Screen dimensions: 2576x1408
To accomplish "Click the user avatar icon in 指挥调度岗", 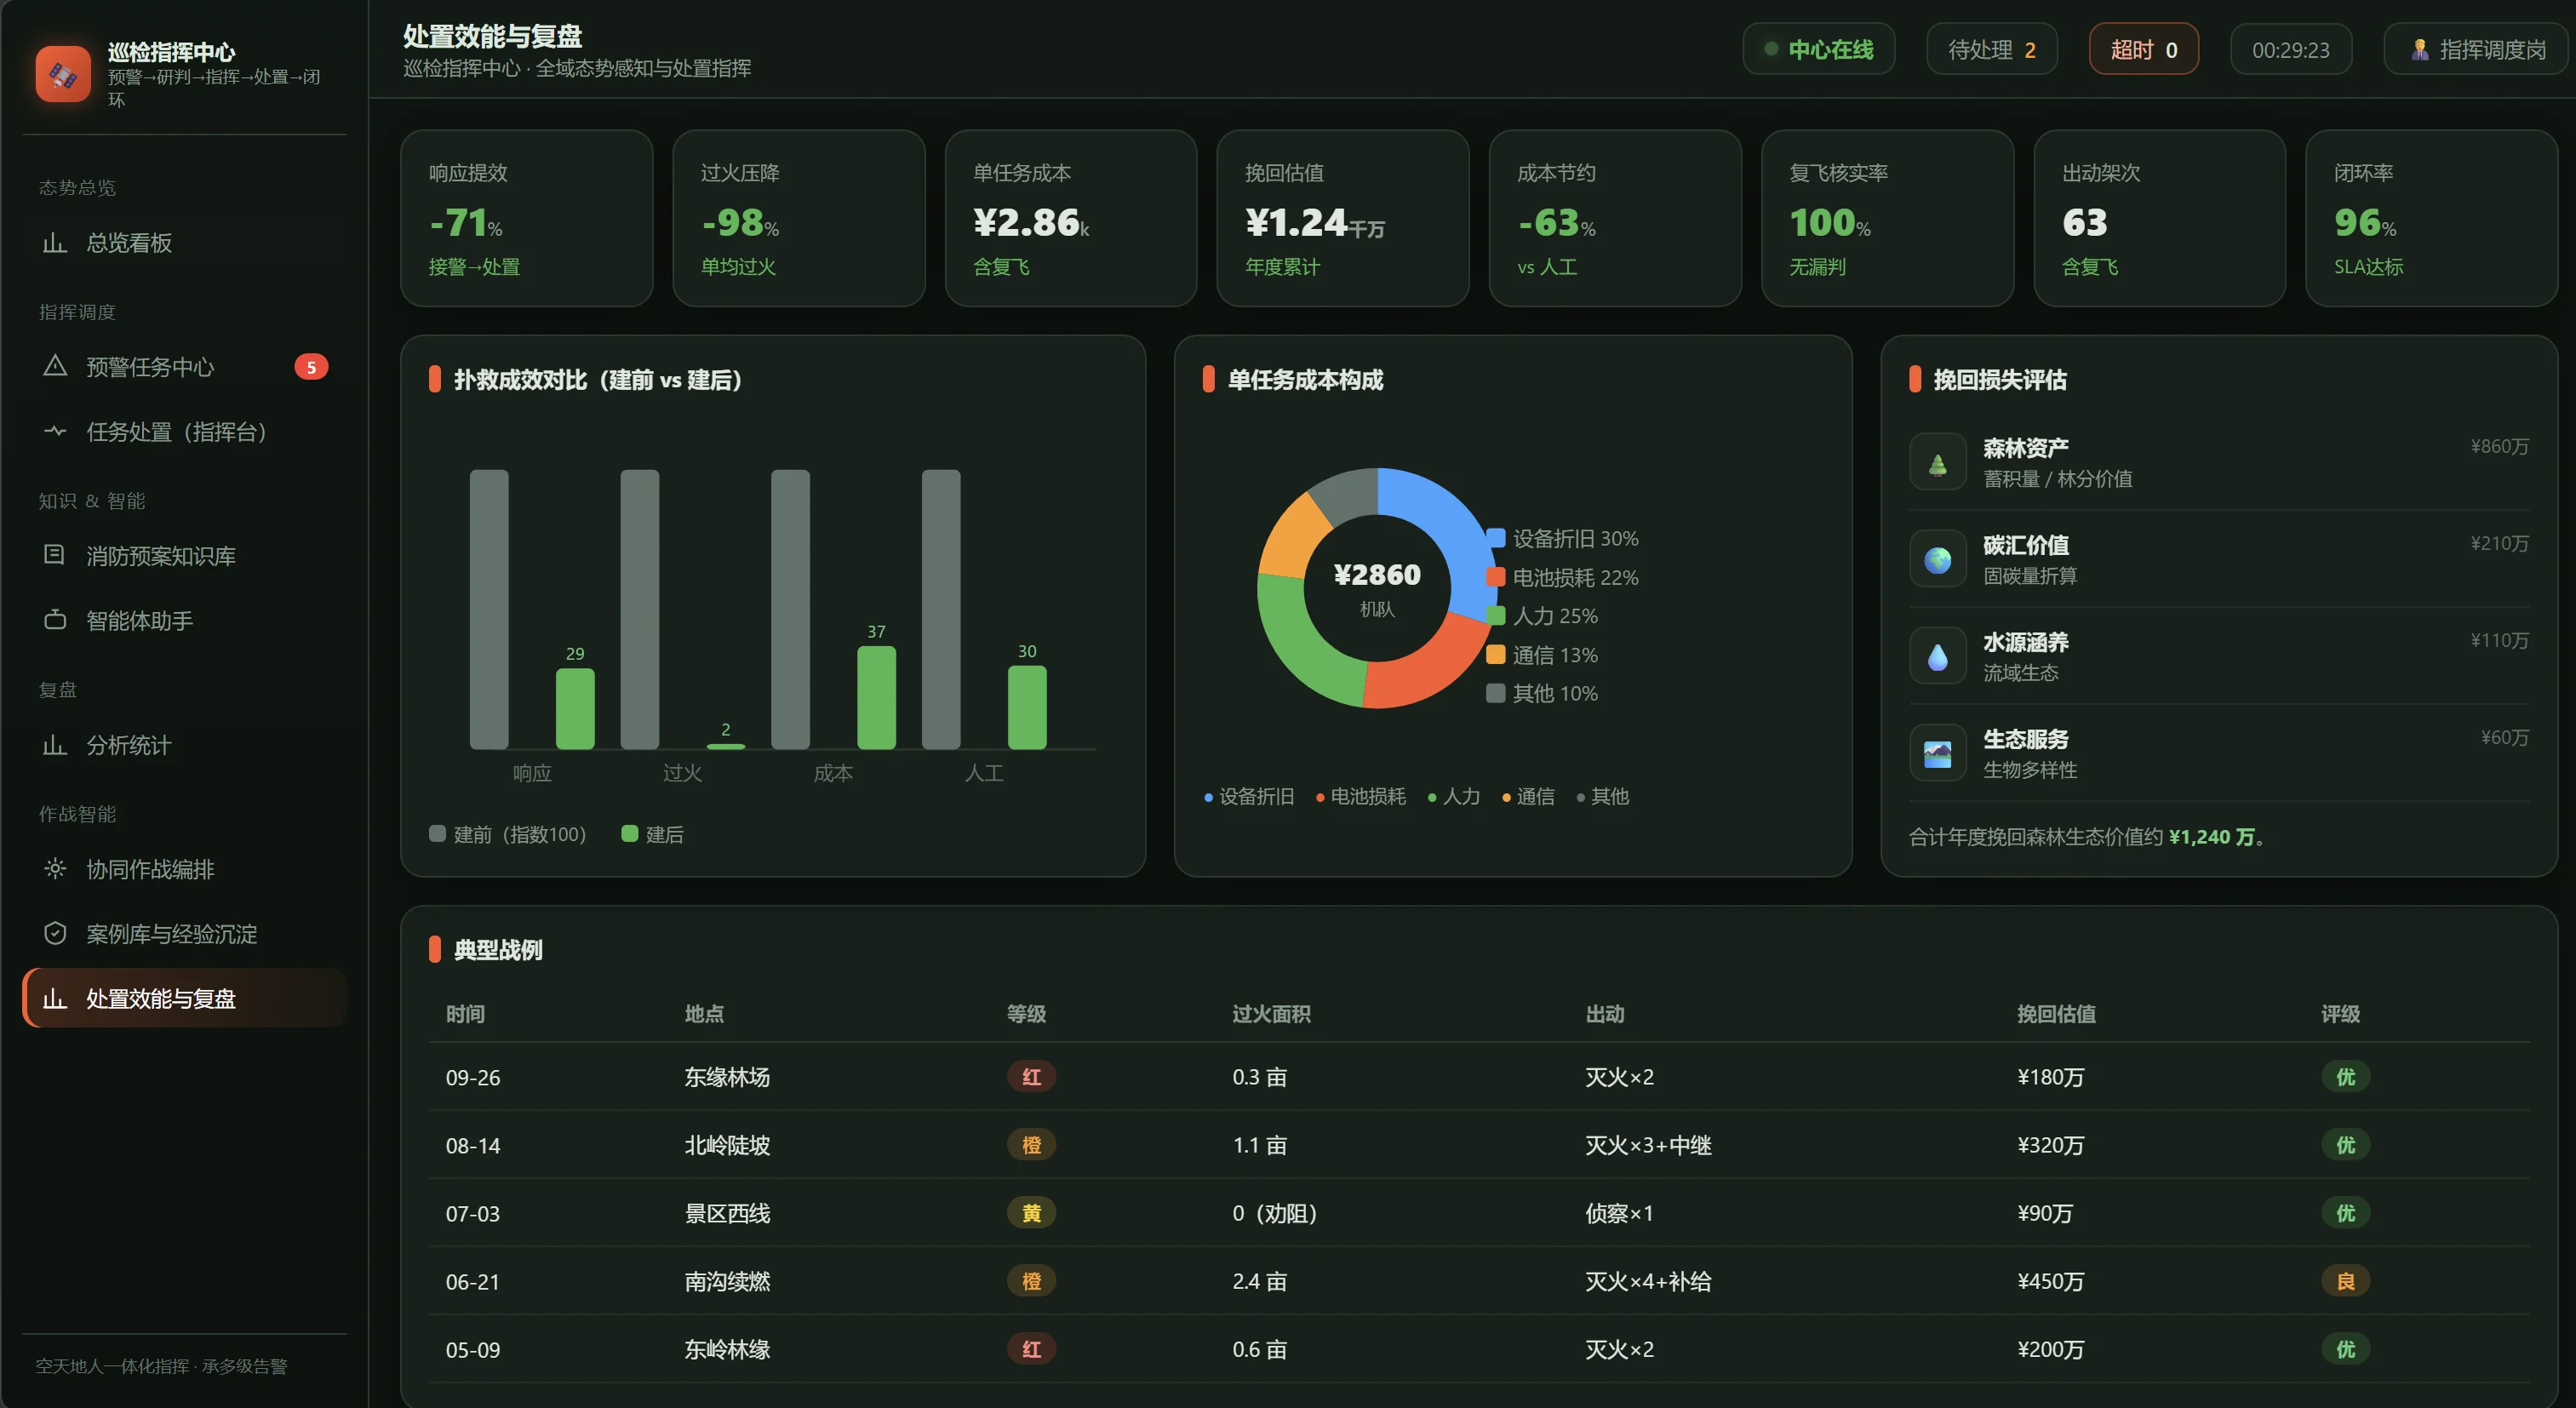I will tap(2420, 49).
